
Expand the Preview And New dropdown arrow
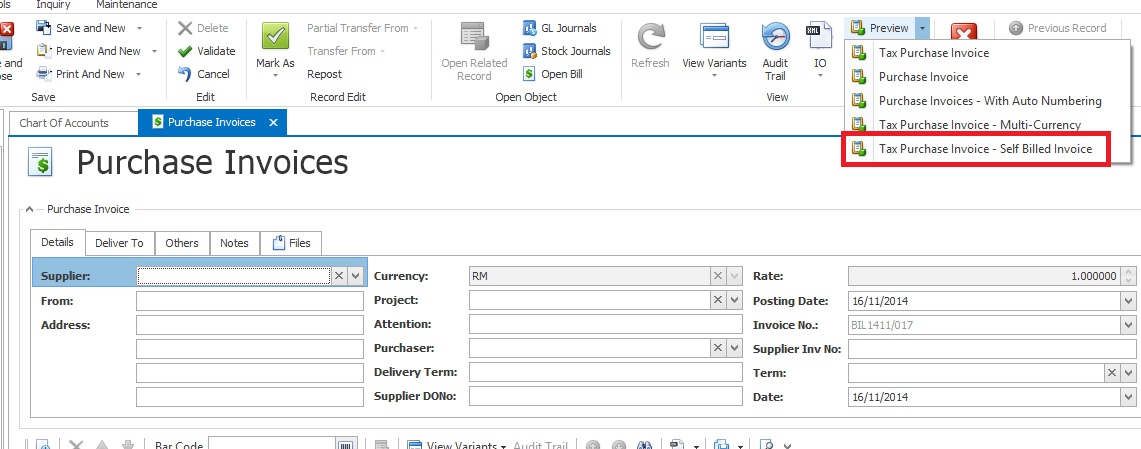[154, 51]
